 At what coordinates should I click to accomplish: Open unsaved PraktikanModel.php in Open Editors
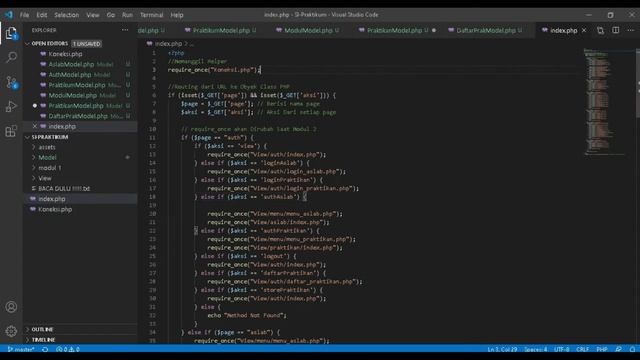click(76, 106)
